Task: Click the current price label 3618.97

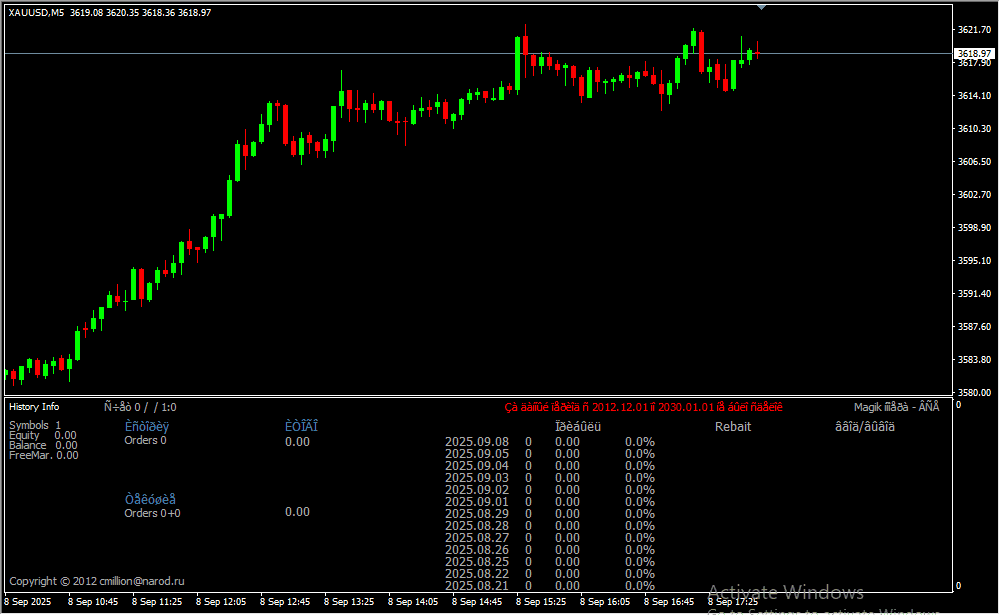Action: tap(973, 53)
